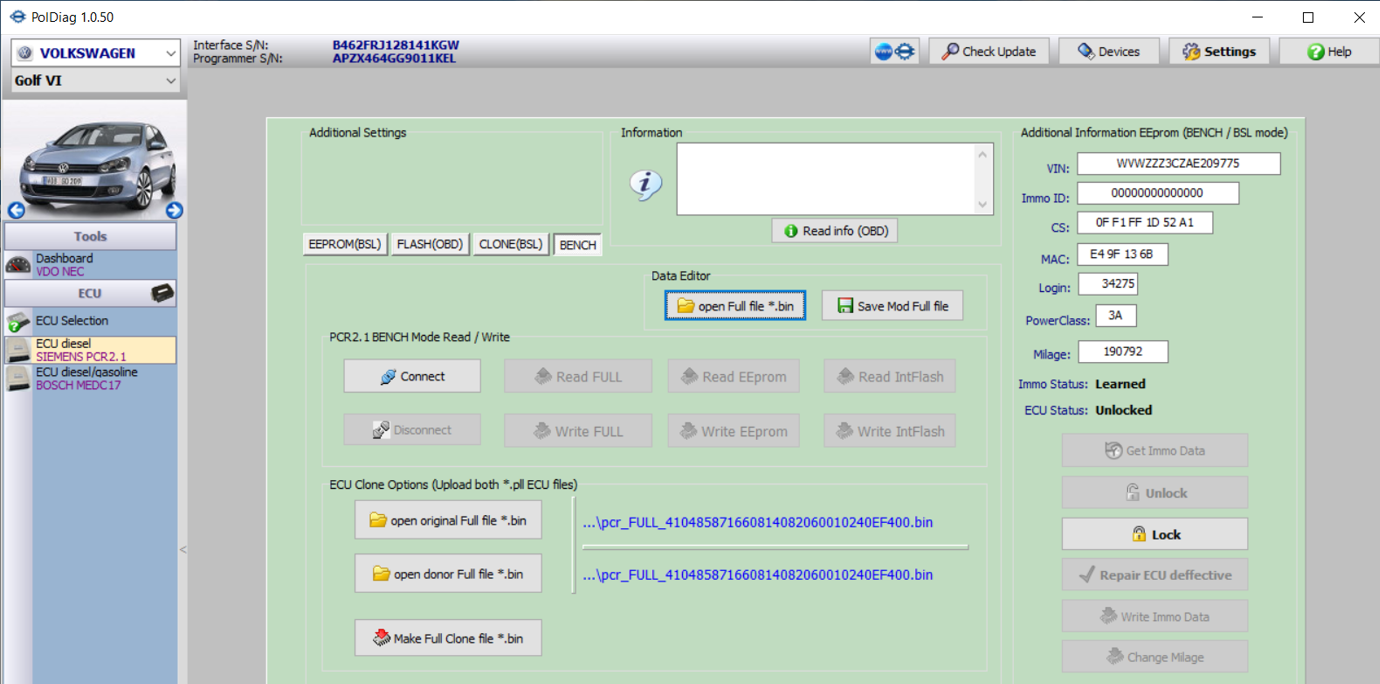1380x684 pixels.
Task: Open Dashboard VDO NEC tool
Action: click(x=90, y=265)
